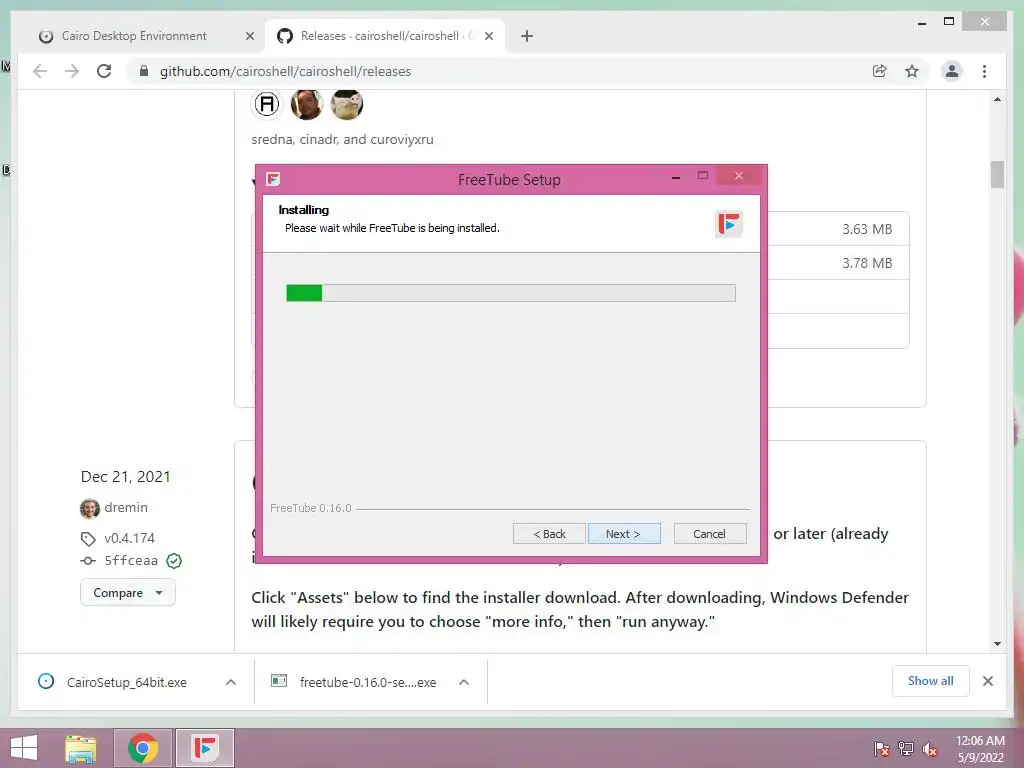Click the CairoSetup_64bit.exe download item
The width and height of the screenshot is (1024, 768).
click(127, 682)
